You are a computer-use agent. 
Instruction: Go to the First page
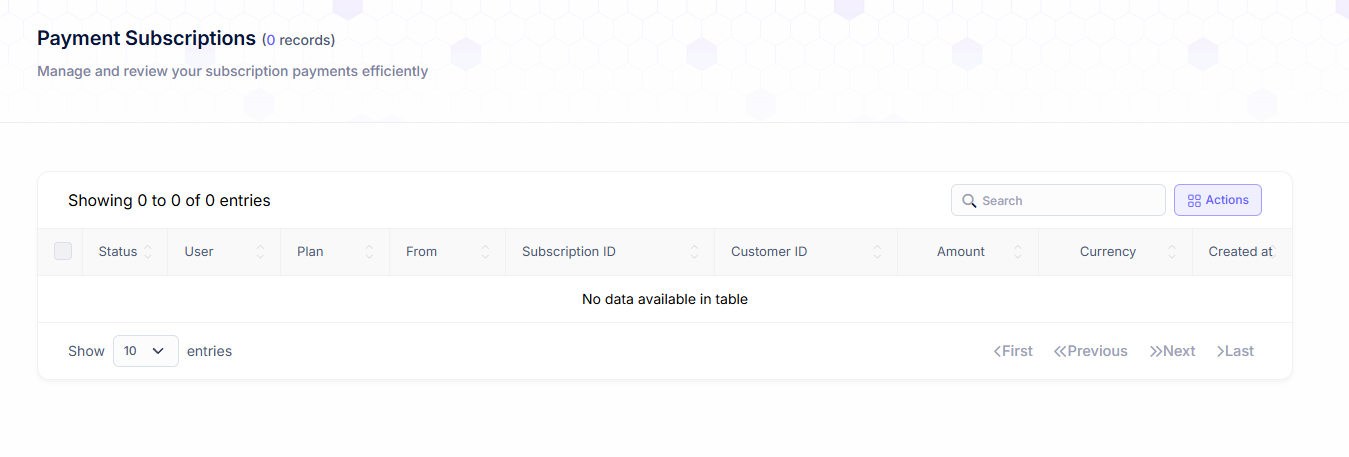pyautogui.click(x=1013, y=351)
